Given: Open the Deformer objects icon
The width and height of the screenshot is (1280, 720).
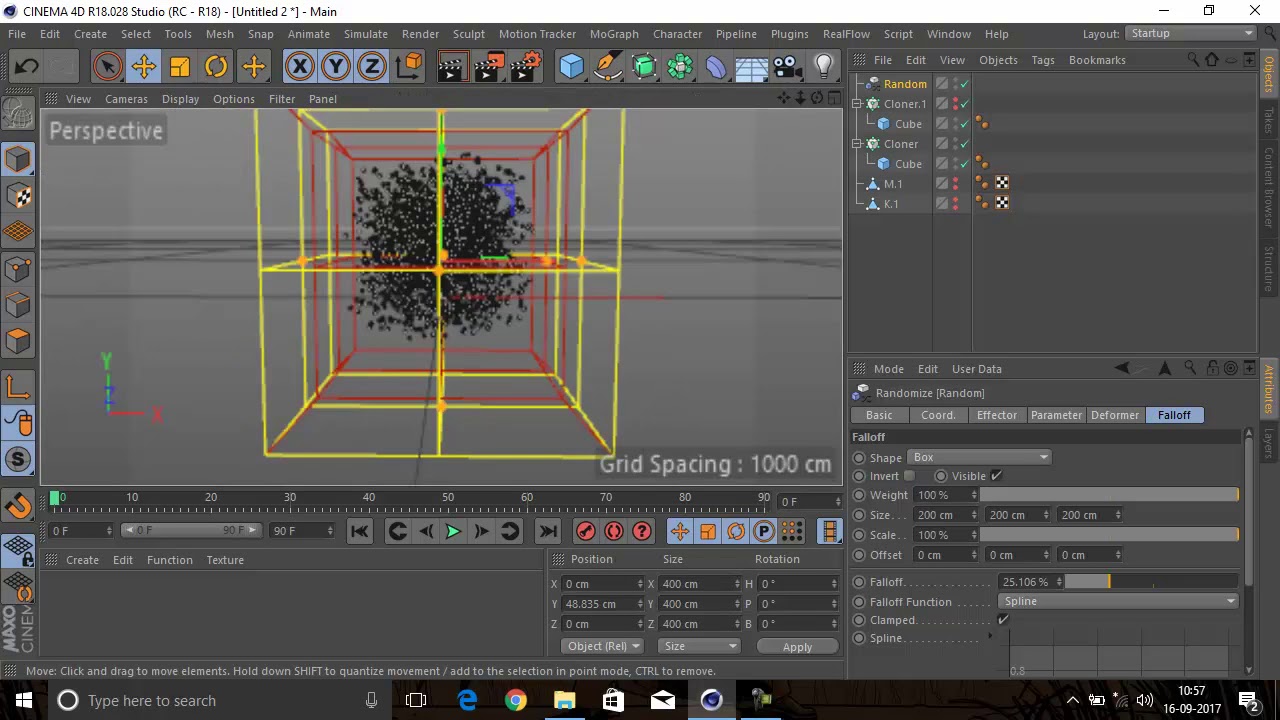Looking at the screenshot, I should tap(716, 67).
